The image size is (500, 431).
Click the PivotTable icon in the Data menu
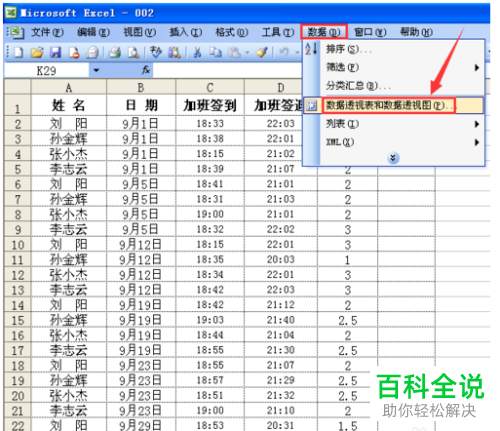[x=312, y=106]
